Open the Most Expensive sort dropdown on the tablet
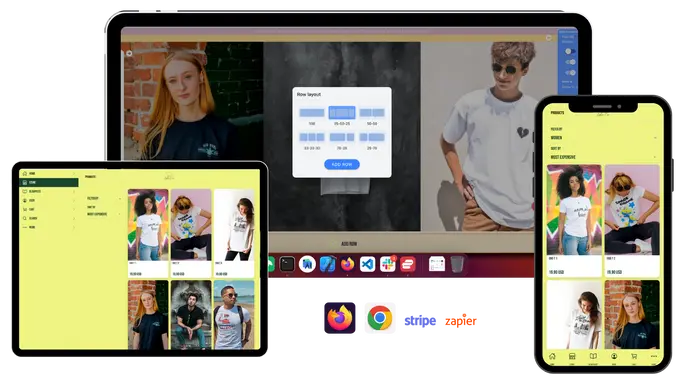 (x=104, y=214)
